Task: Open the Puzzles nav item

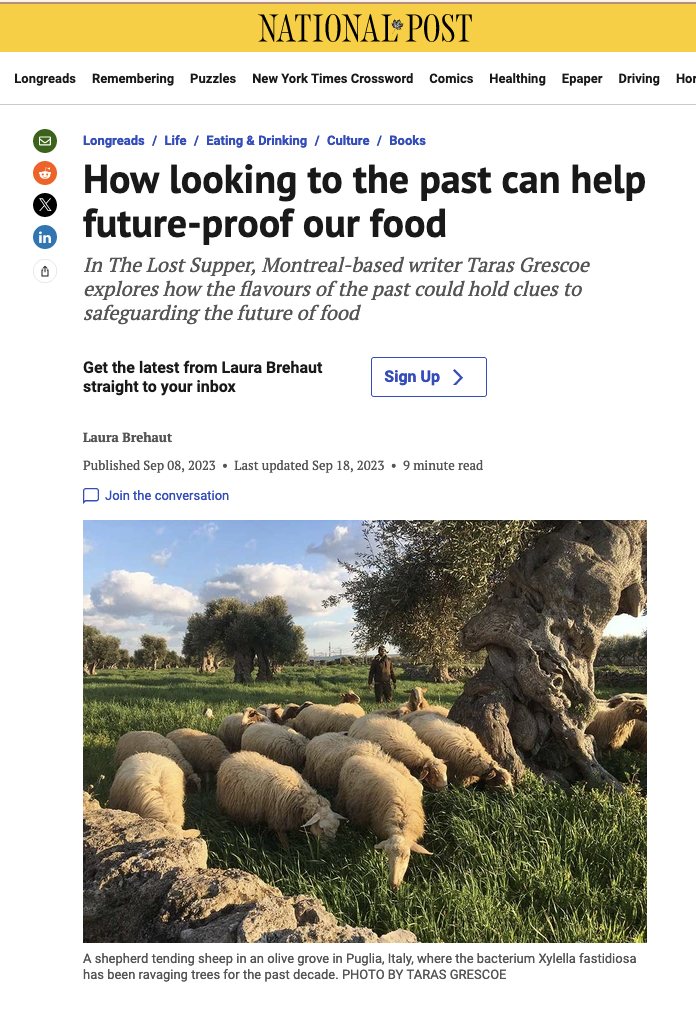Action: (212, 79)
